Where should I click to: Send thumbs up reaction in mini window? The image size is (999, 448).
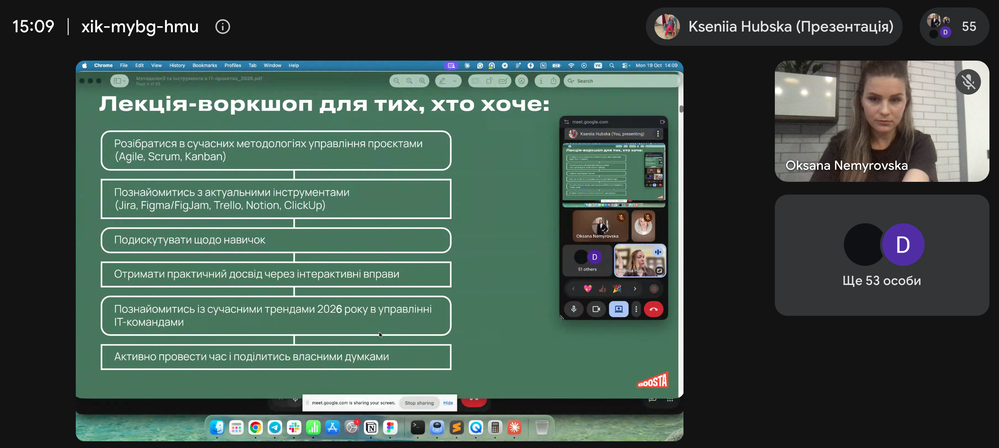click(x=602, y=289)
